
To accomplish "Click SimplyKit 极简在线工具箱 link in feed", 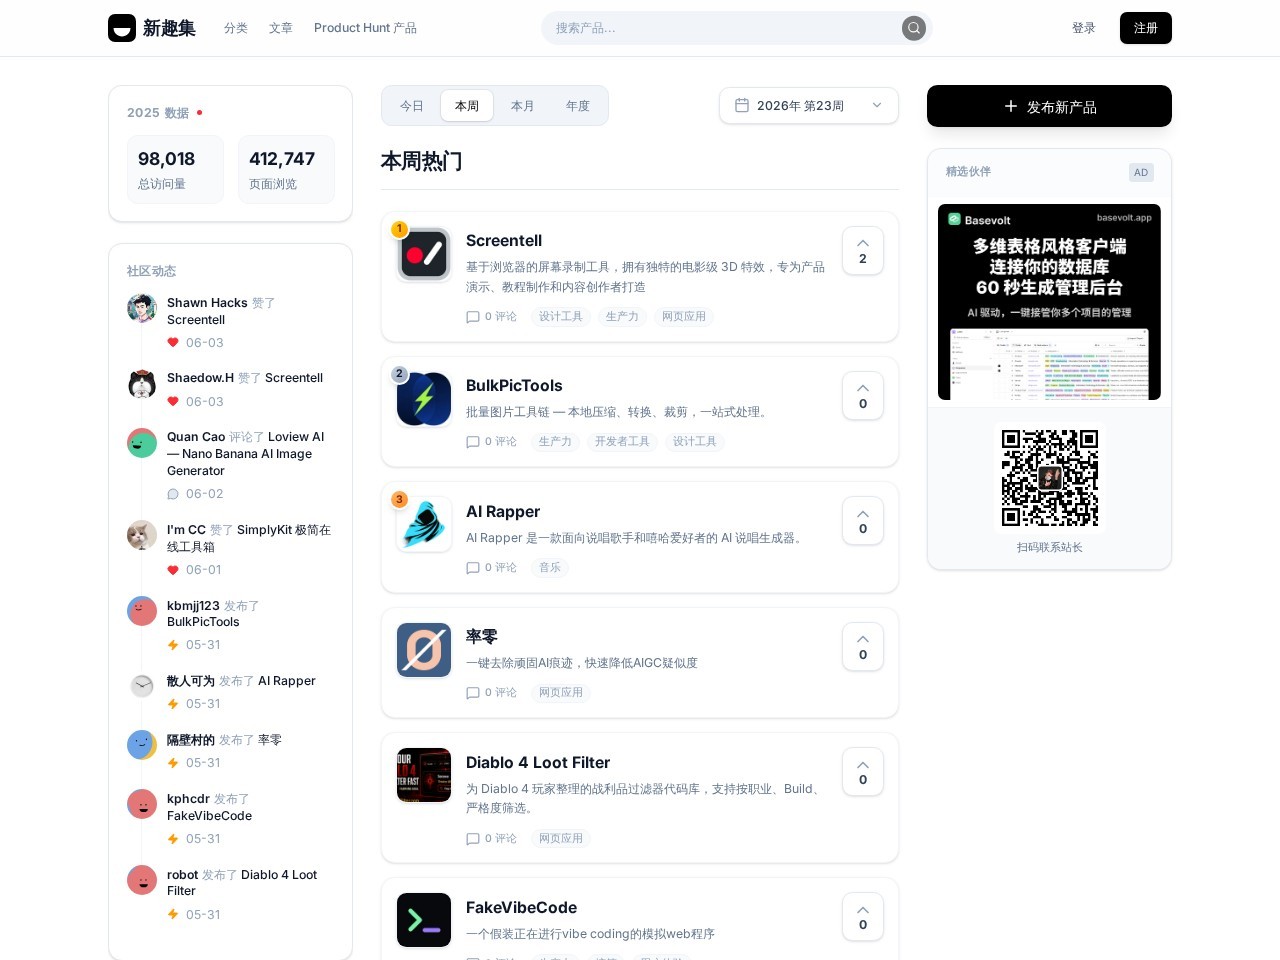I will (x=249, y=538).
